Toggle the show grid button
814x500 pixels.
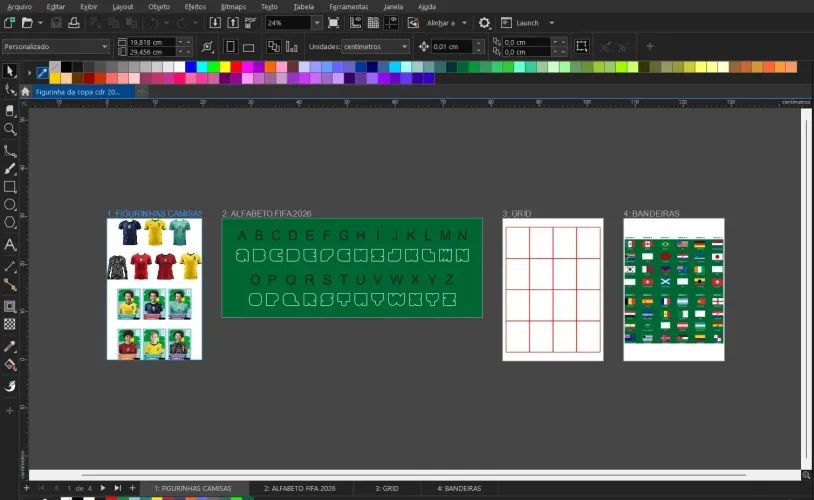pos(373,23)
